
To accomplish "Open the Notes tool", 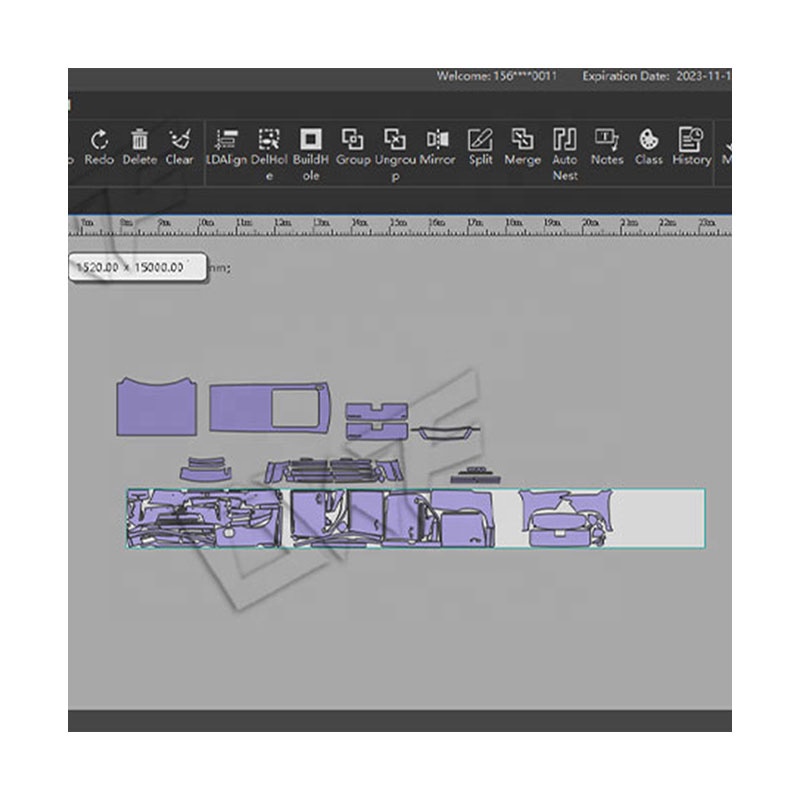I will 607,140.
